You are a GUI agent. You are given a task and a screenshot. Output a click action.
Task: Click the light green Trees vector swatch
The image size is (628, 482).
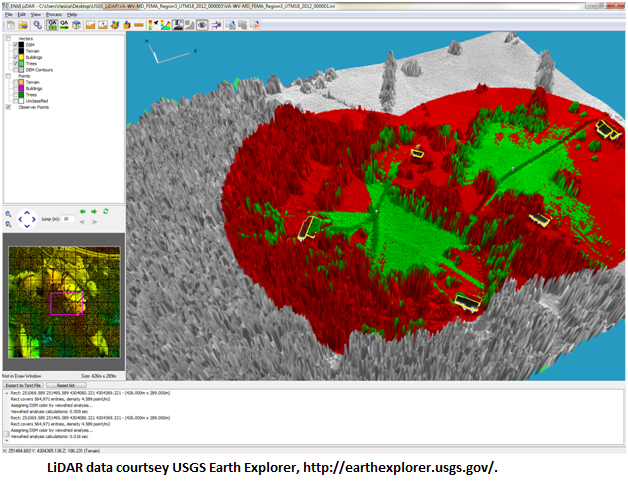click(21, 63)
